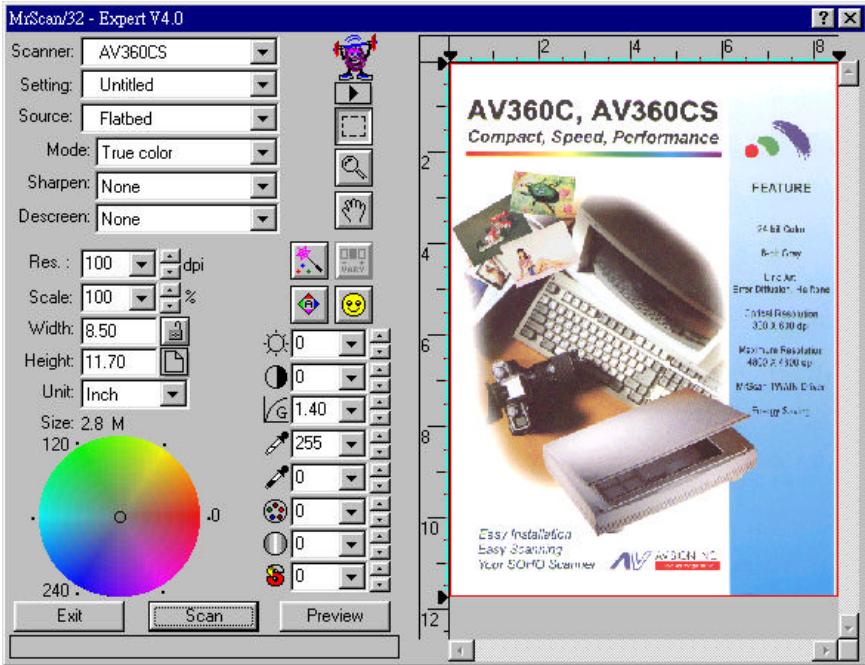
Task: Decrease scale with down spinner arrow
Action: [170, 305]
